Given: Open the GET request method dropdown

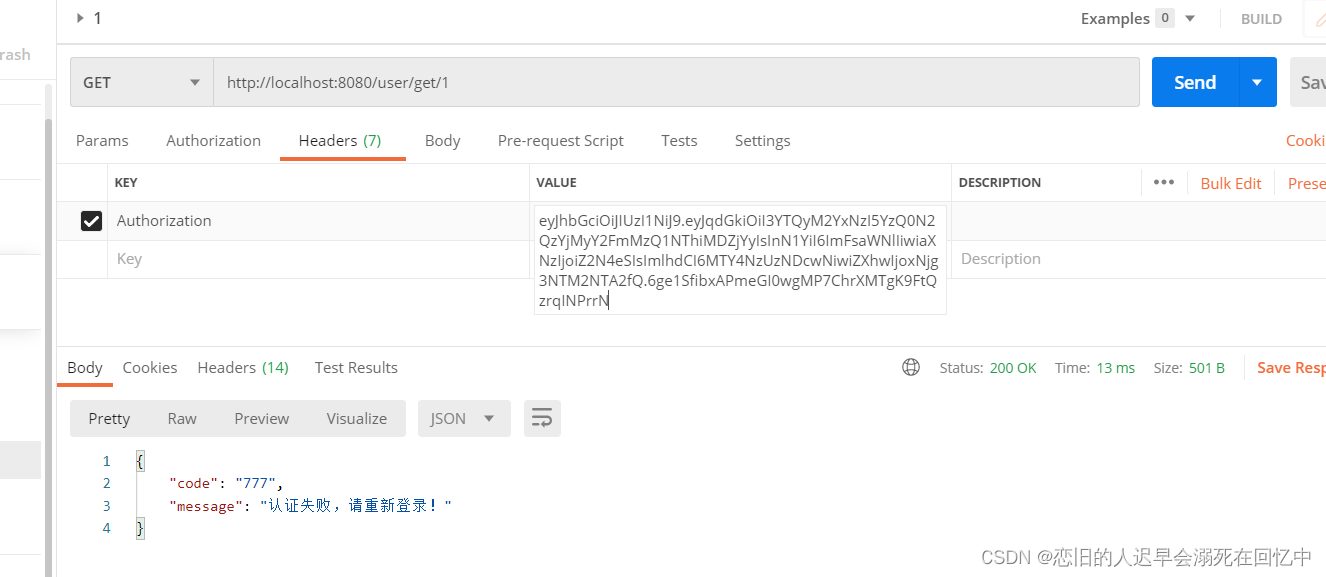Looking at the screenshot, I should 140,82.
